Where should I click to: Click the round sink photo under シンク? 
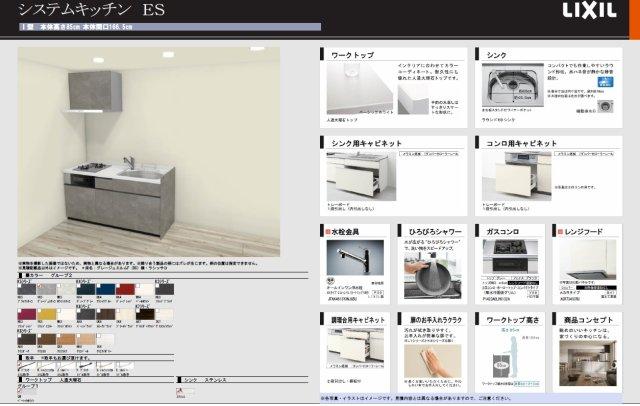pos(514,84)
